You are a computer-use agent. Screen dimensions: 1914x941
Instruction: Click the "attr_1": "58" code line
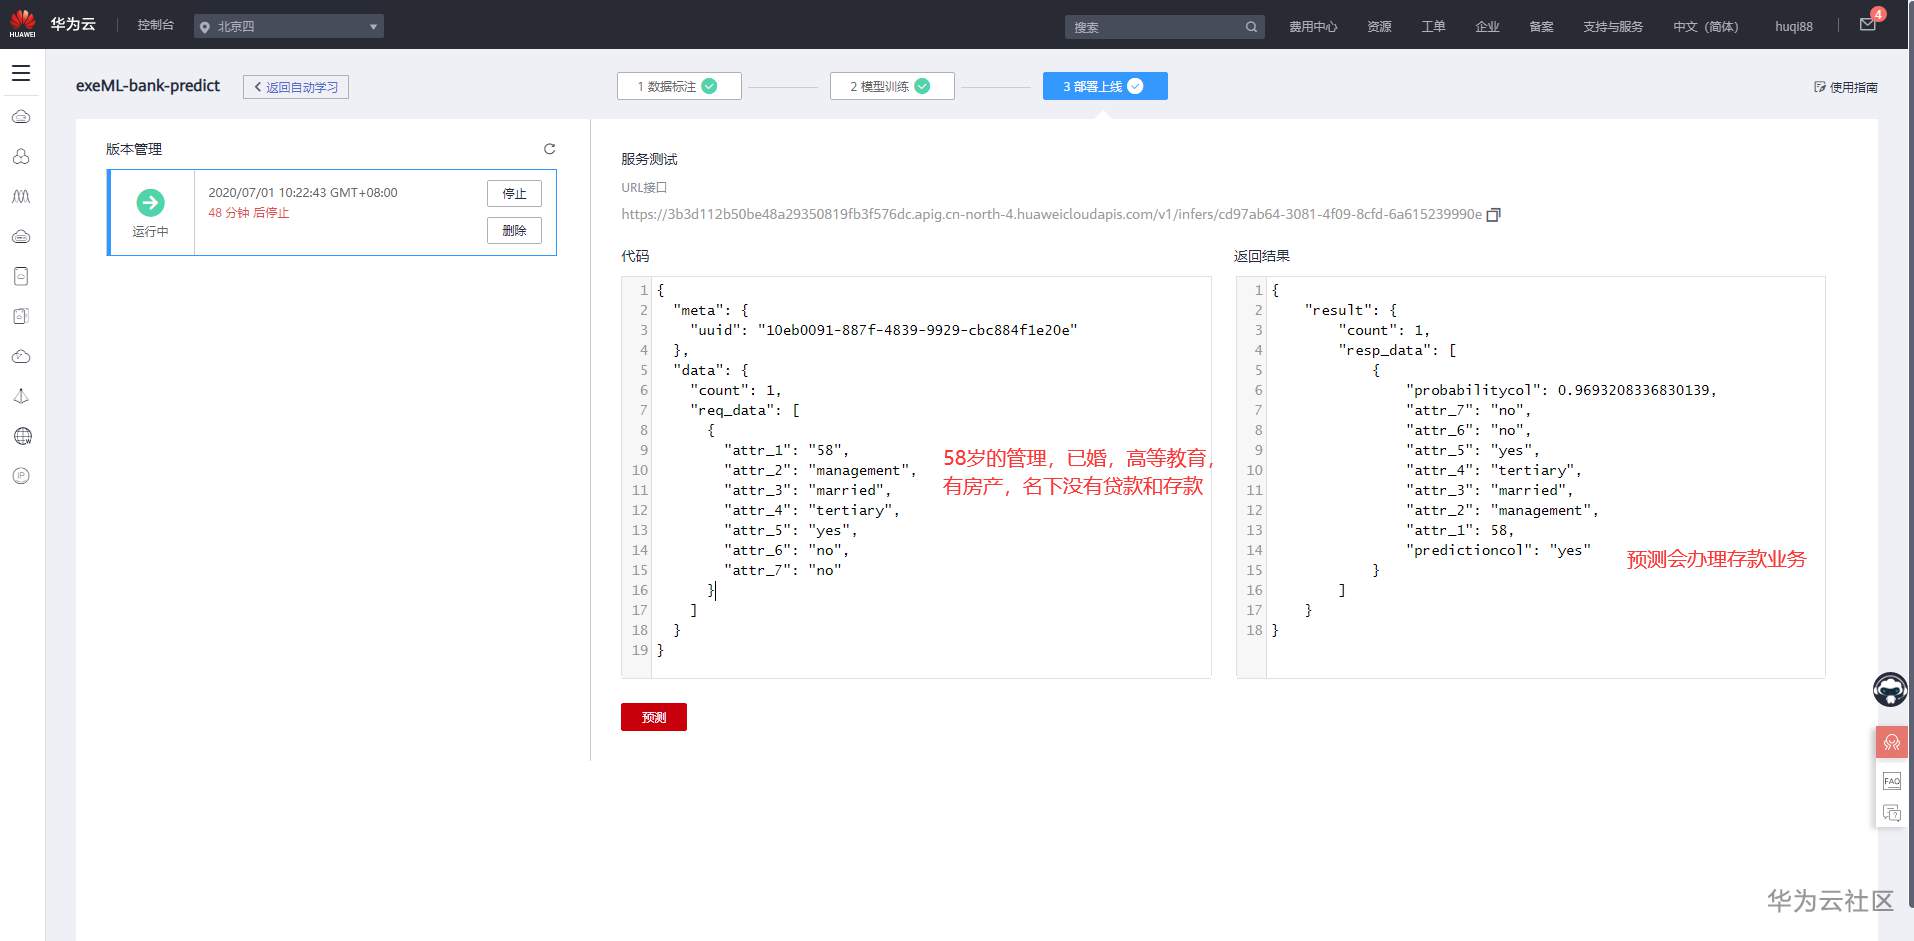coord(787,450)
